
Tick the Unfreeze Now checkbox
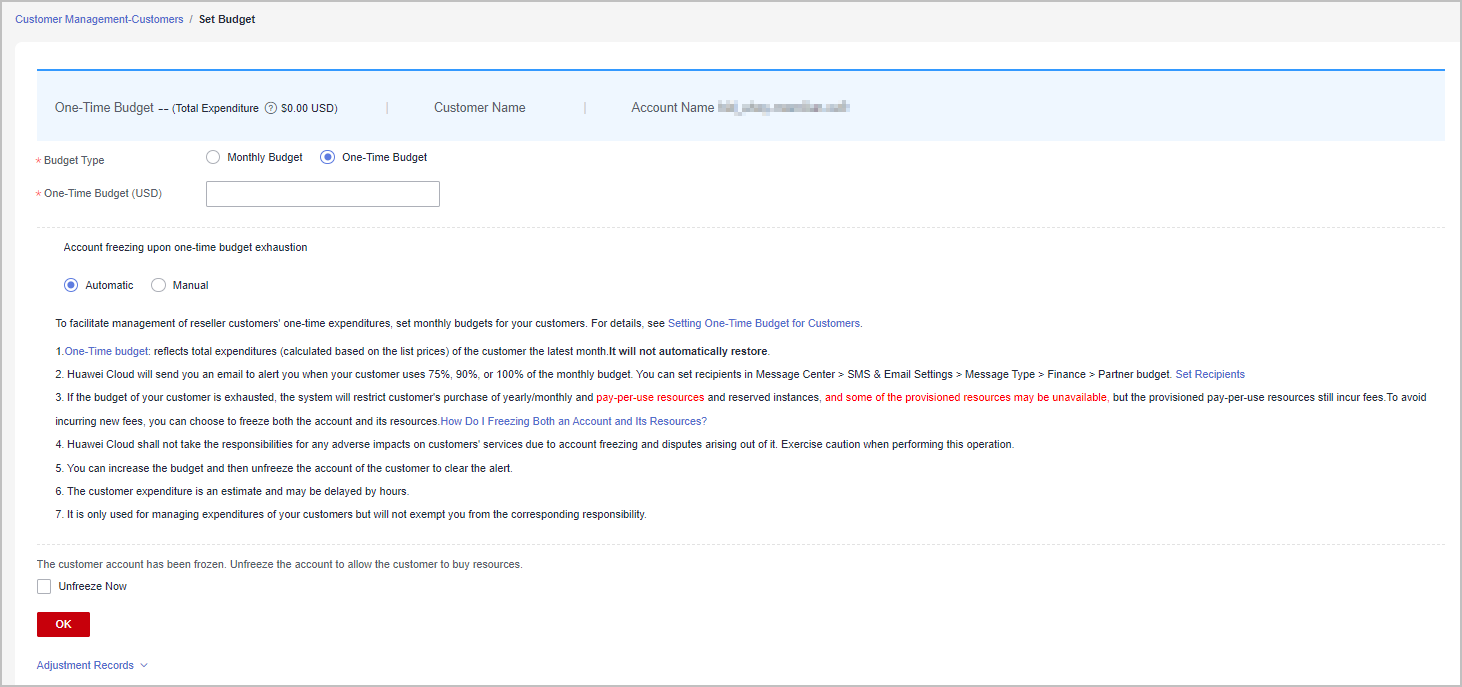click(44, 587)
